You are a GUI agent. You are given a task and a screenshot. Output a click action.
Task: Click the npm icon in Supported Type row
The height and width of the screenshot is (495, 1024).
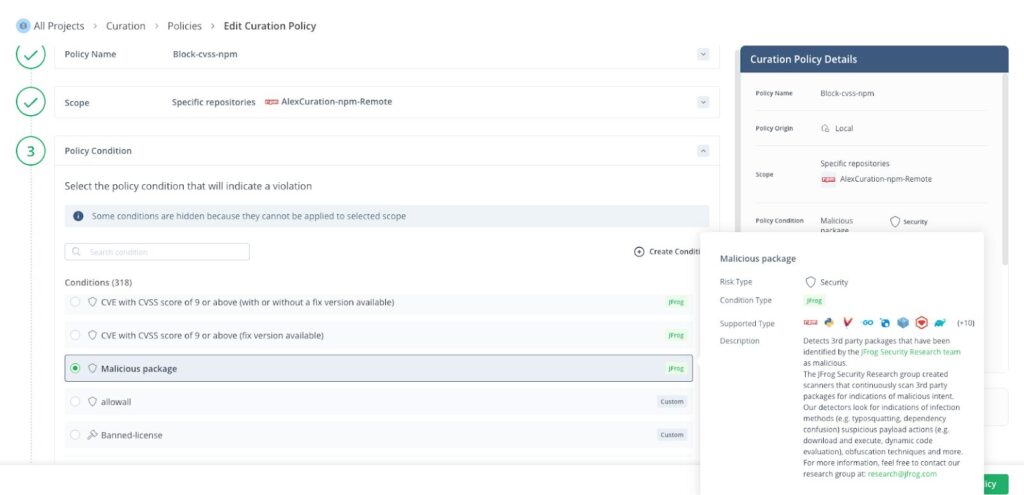point(810,323)
